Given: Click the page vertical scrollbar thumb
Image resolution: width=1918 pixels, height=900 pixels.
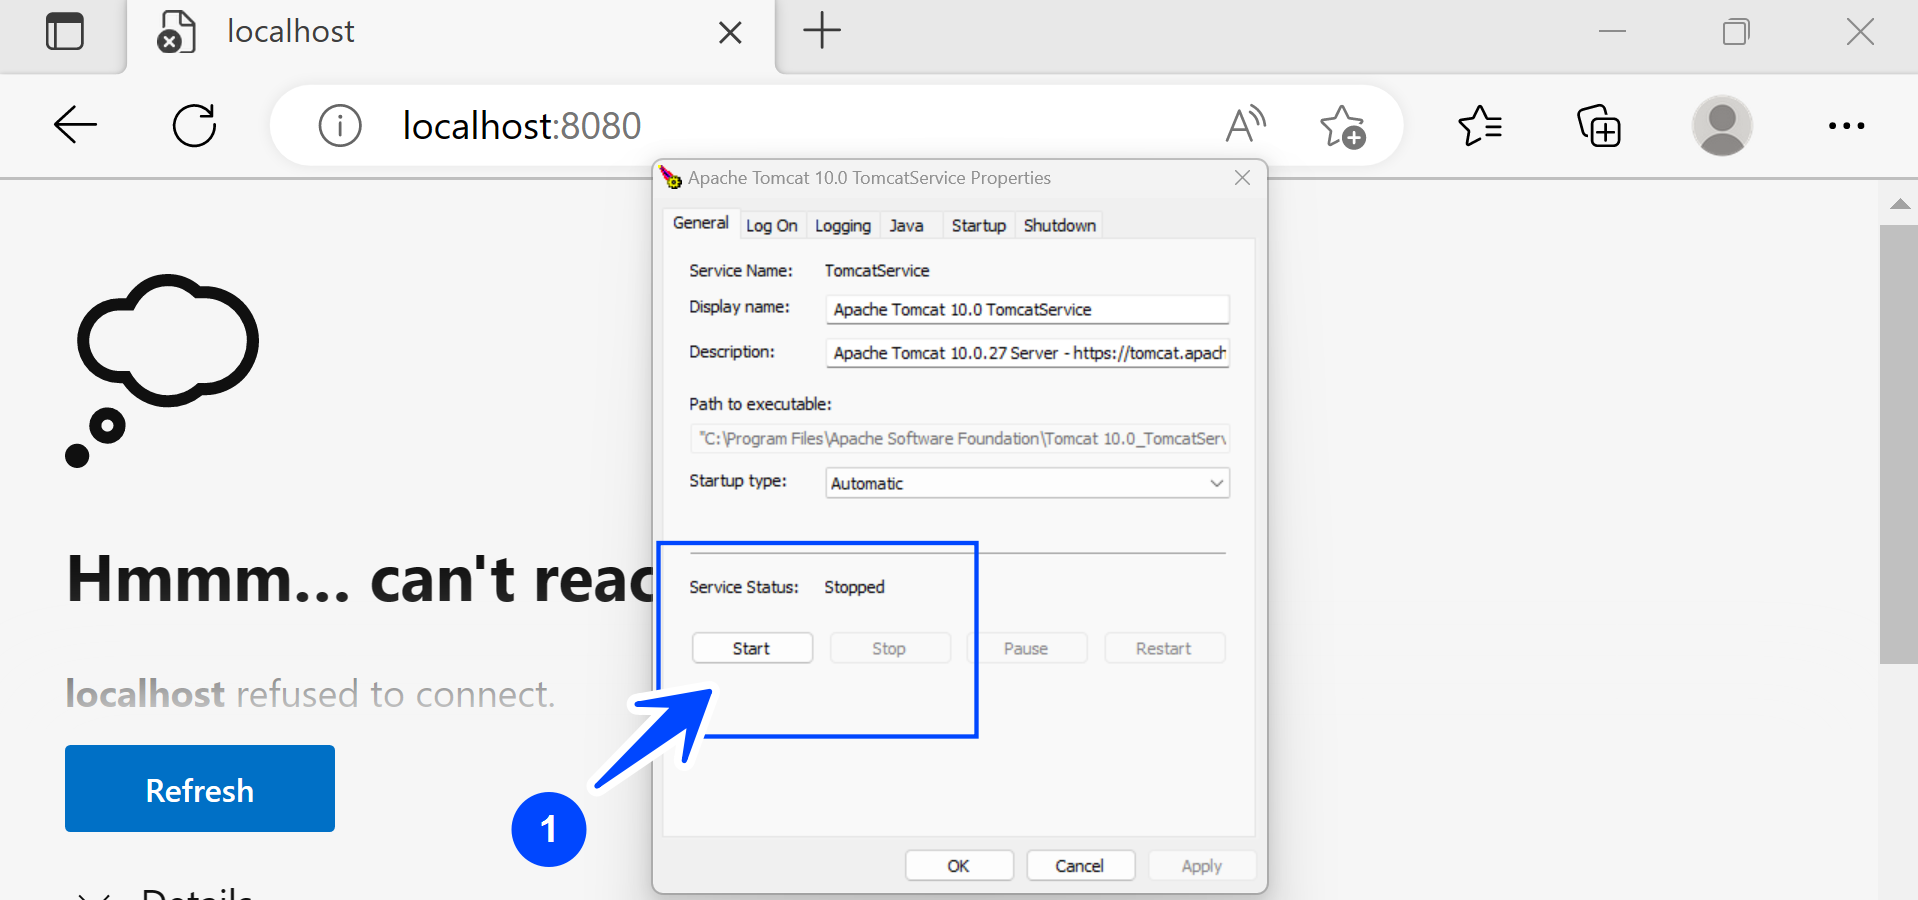Looking at the screenshot, I should [x=1898, y=444].
